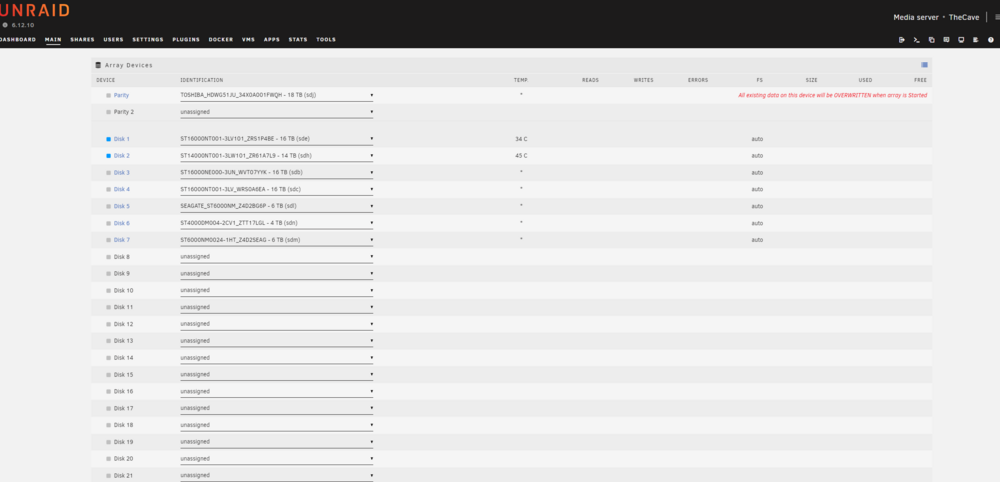Viewport: 1000px width, 482px height.
Task: Open the Settings menu
Action: pos(148,40)
